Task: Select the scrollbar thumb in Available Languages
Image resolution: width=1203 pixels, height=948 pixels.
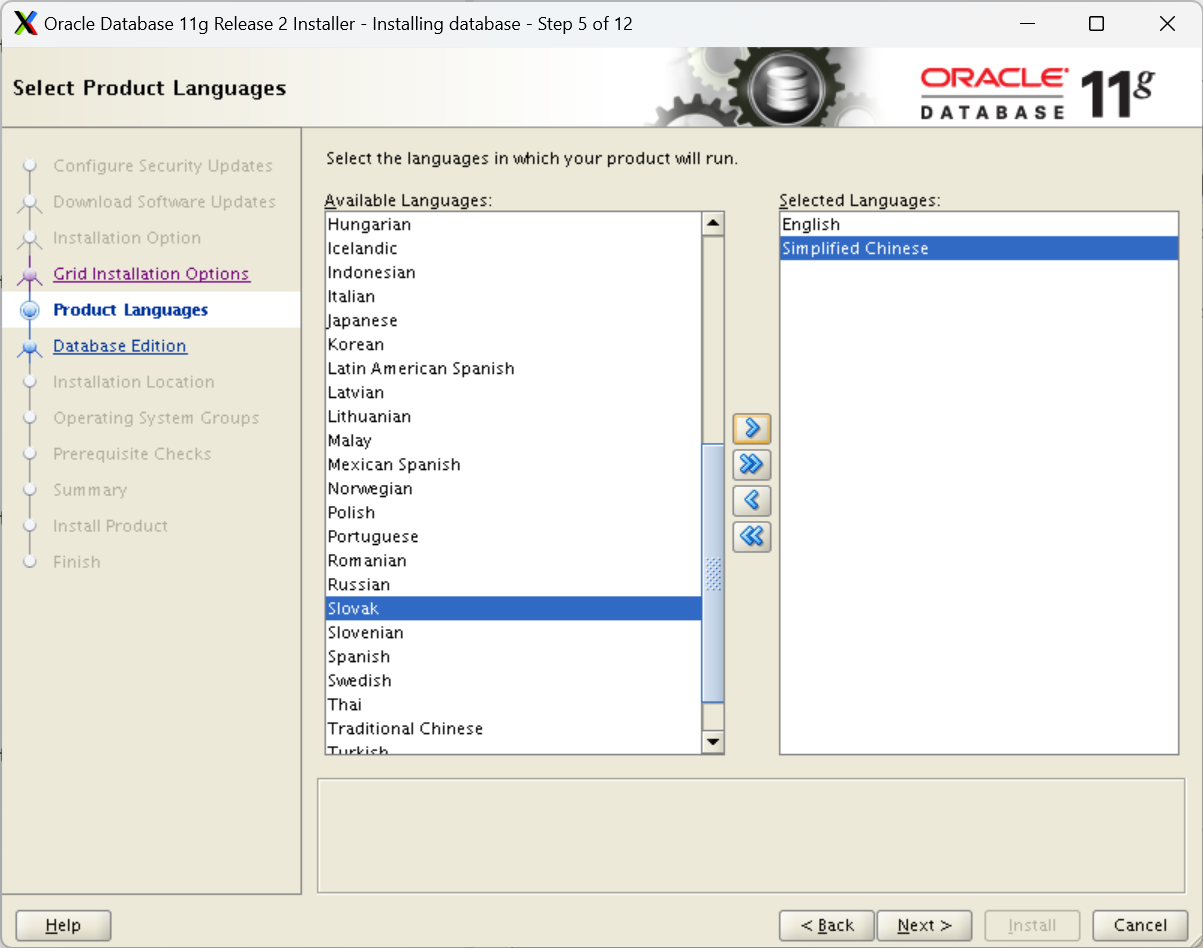Action: pos(713,574)
